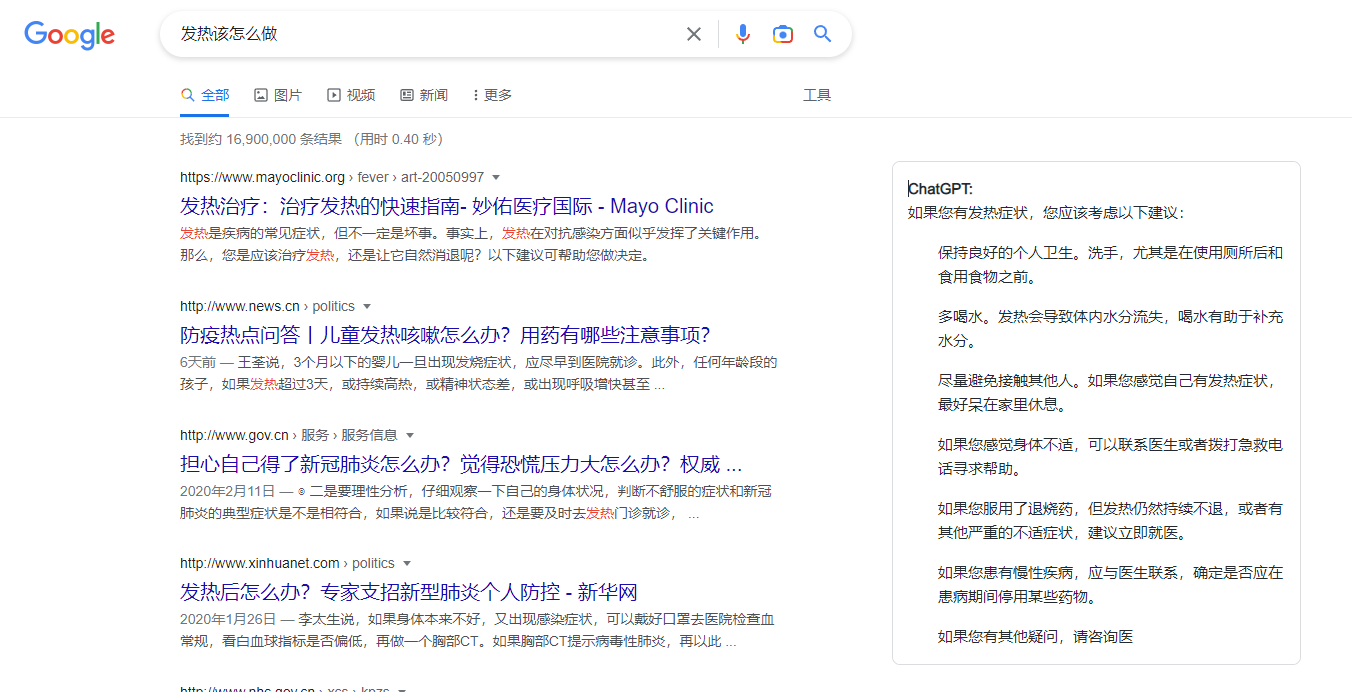Click the 如果您服用了退烧药 advice paragraph
The width and height of the screenshot is (1352, 692).
(1110, 521)
